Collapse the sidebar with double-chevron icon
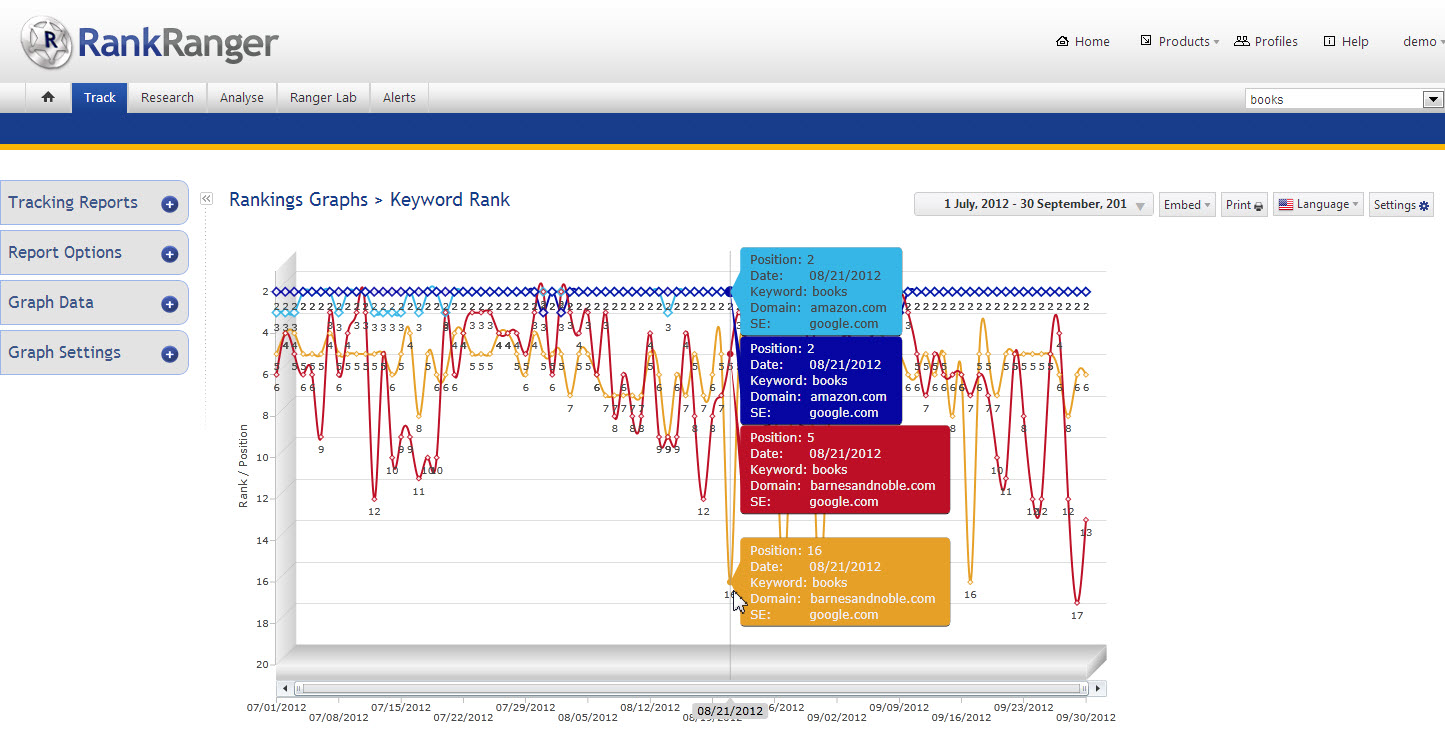 pos(207,199)
